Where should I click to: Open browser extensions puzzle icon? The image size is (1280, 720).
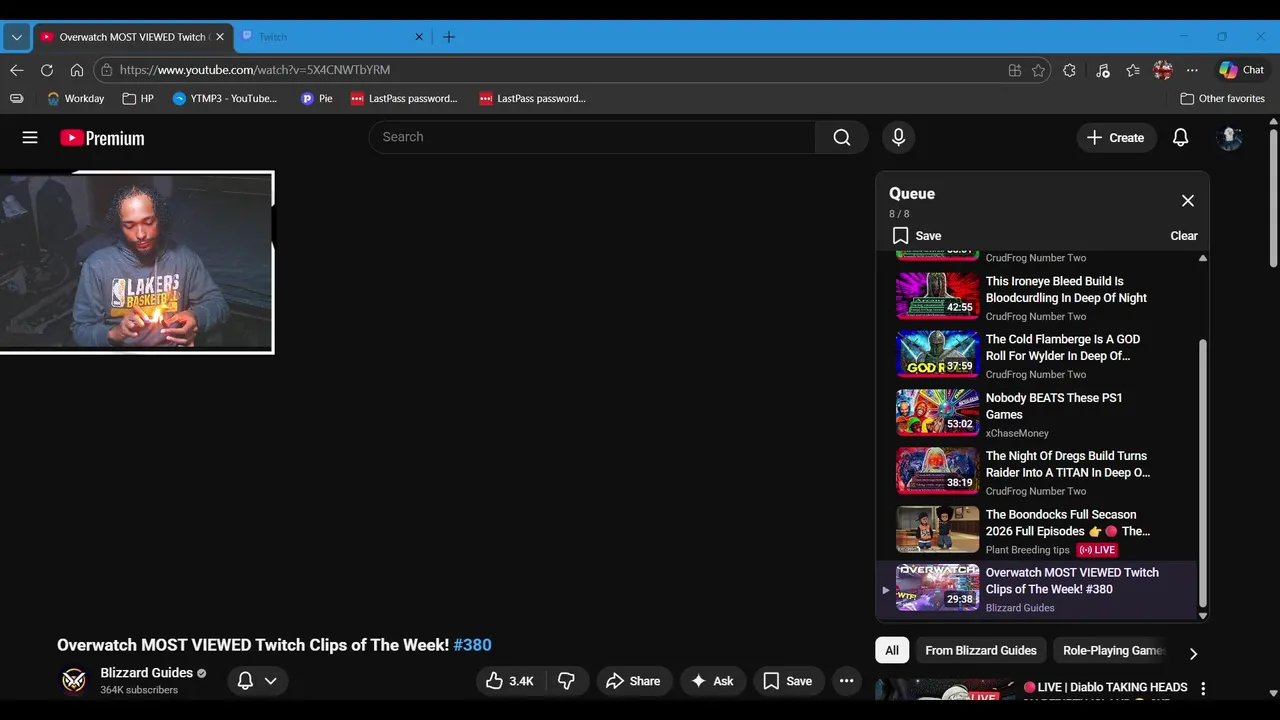pyautogui.click(x=1069, y=70)
